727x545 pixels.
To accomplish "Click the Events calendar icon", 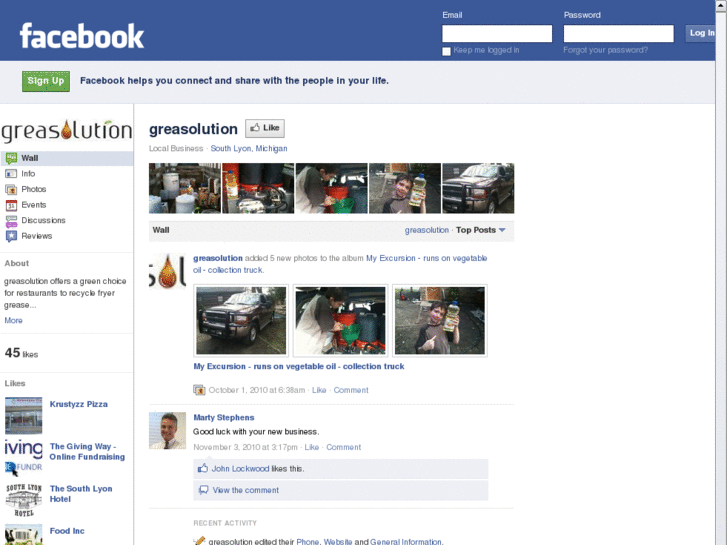I will click(11, 205).
